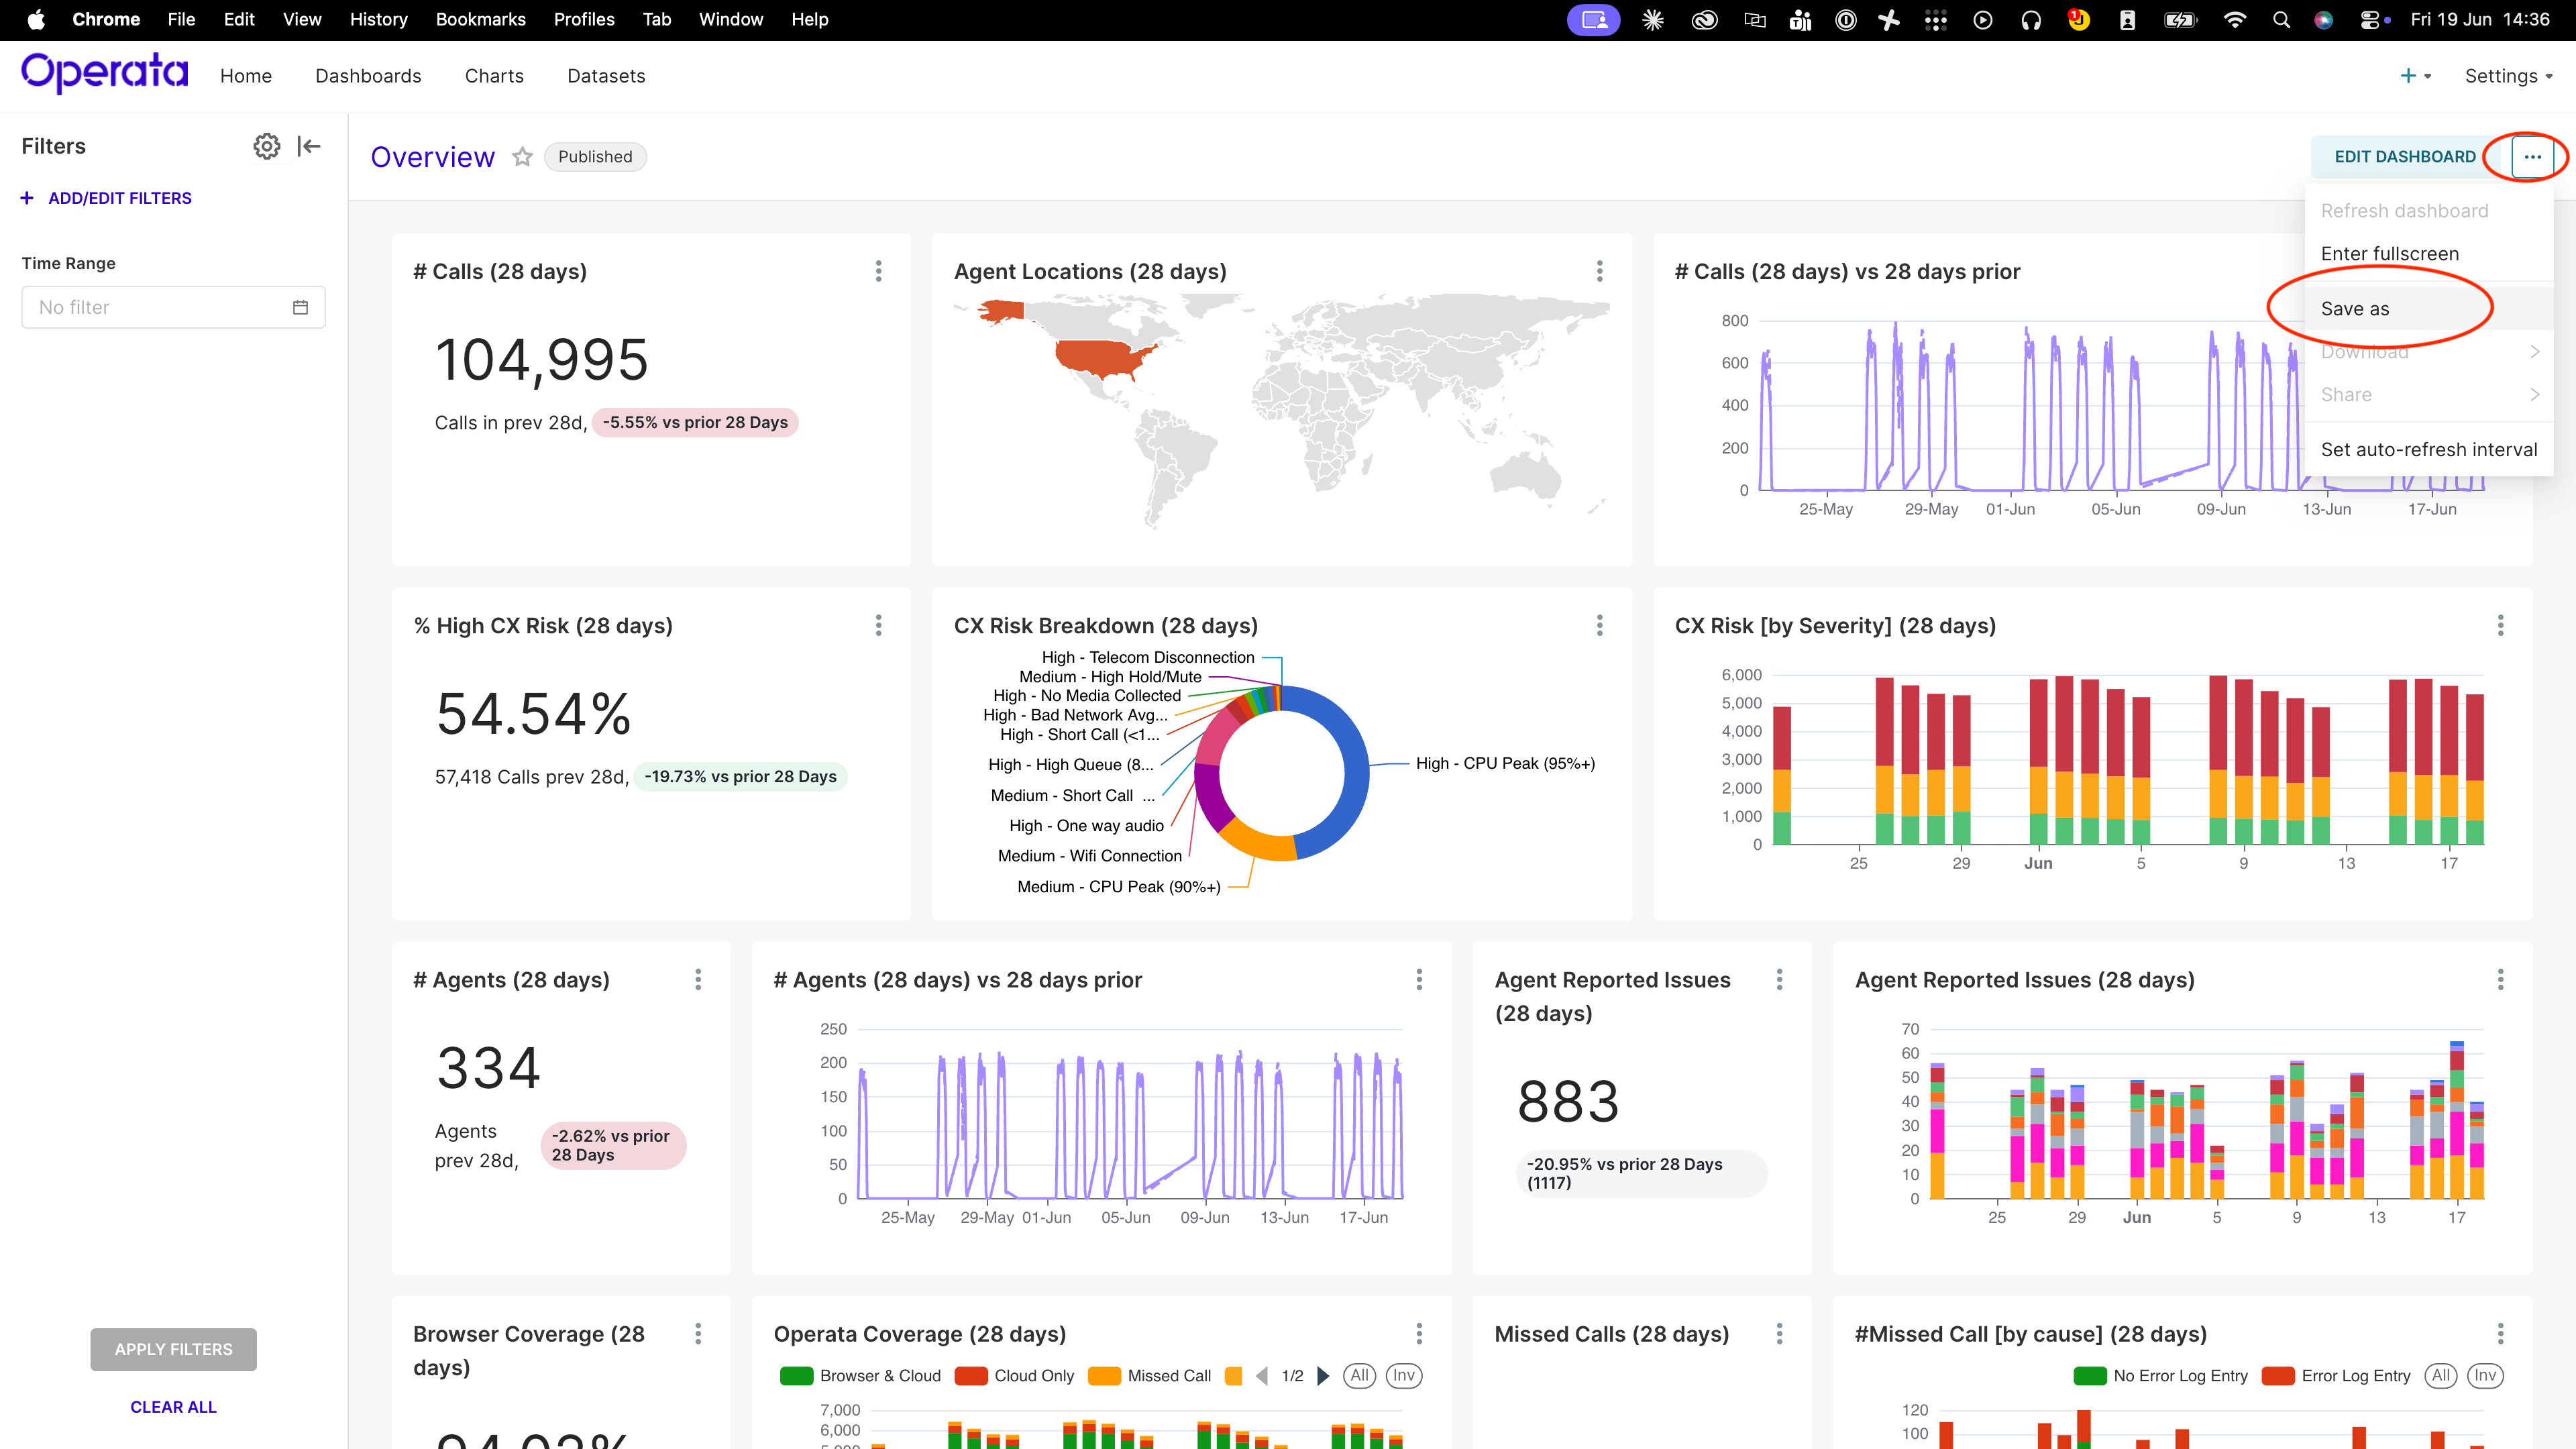Open the filter settings gear icon
The height and width of the screenshot is (1449, 2576).
click(266, 146)
